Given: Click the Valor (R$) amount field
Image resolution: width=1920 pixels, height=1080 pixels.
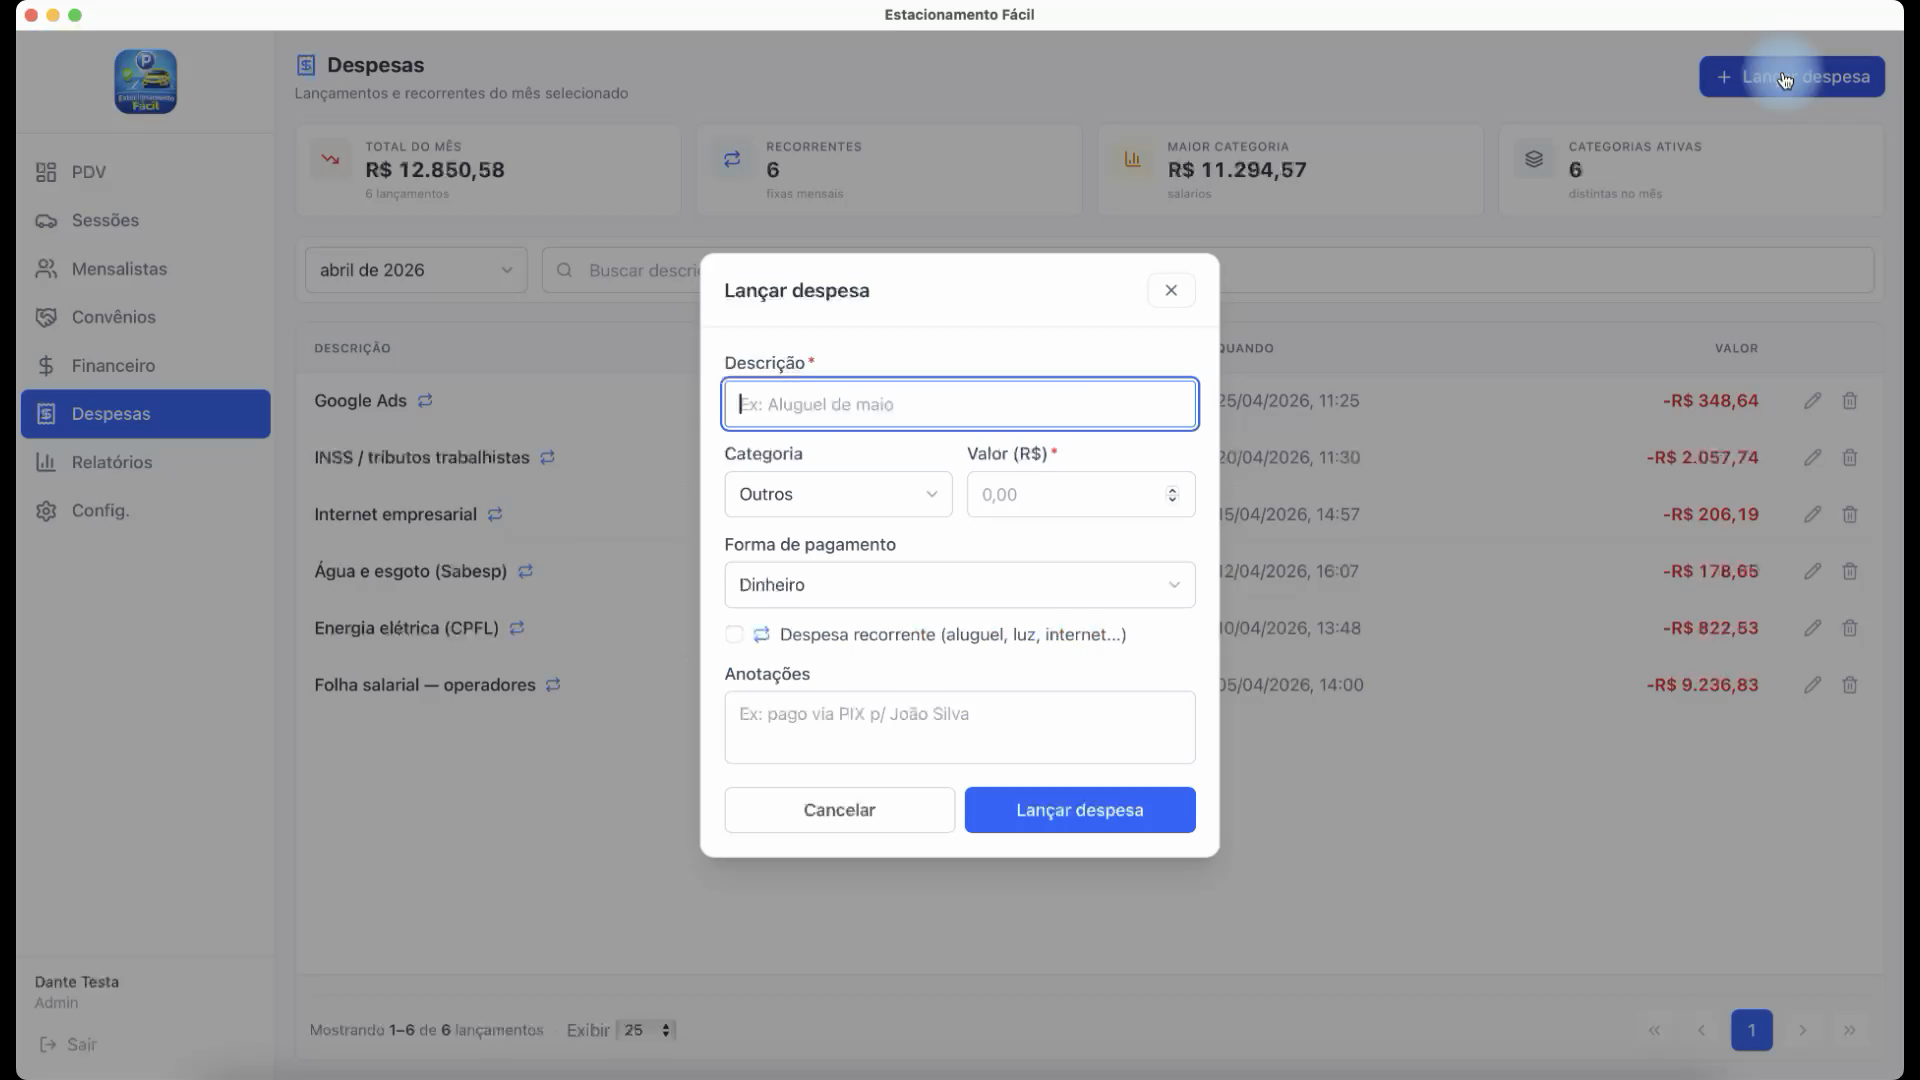Looking at the screenshot, I should (x=1080, y=494).
